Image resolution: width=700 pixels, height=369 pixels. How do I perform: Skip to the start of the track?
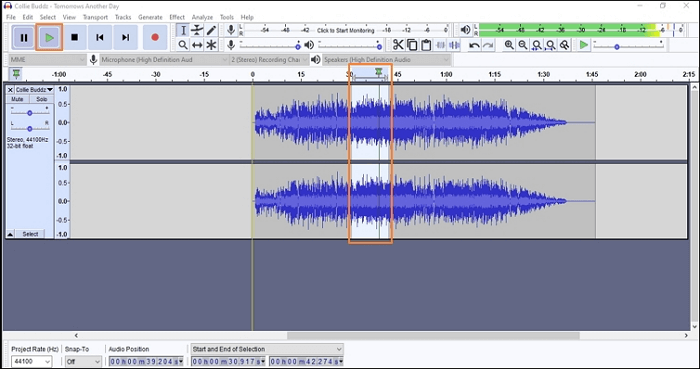click(100, 37)
